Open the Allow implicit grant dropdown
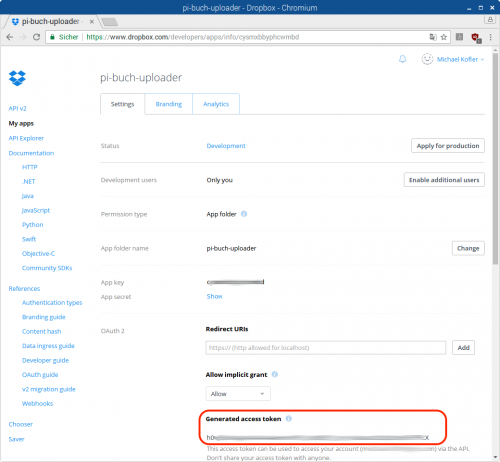Viewport: 500px width, 462px height. [x=238, y=394]
